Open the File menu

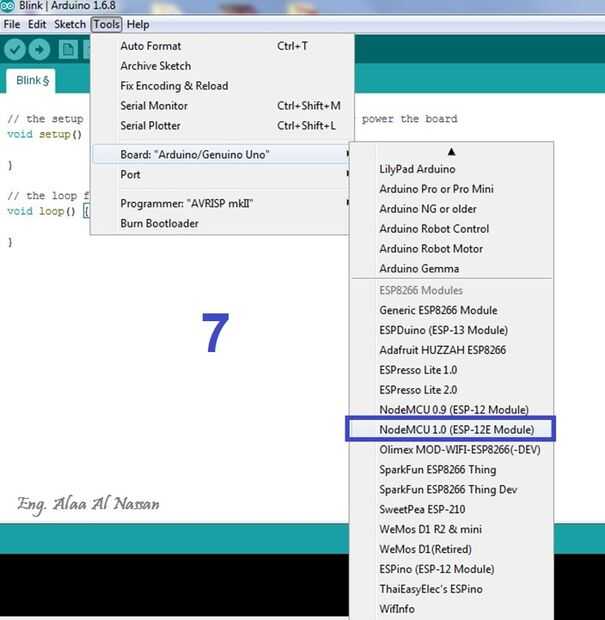(11, 25)
